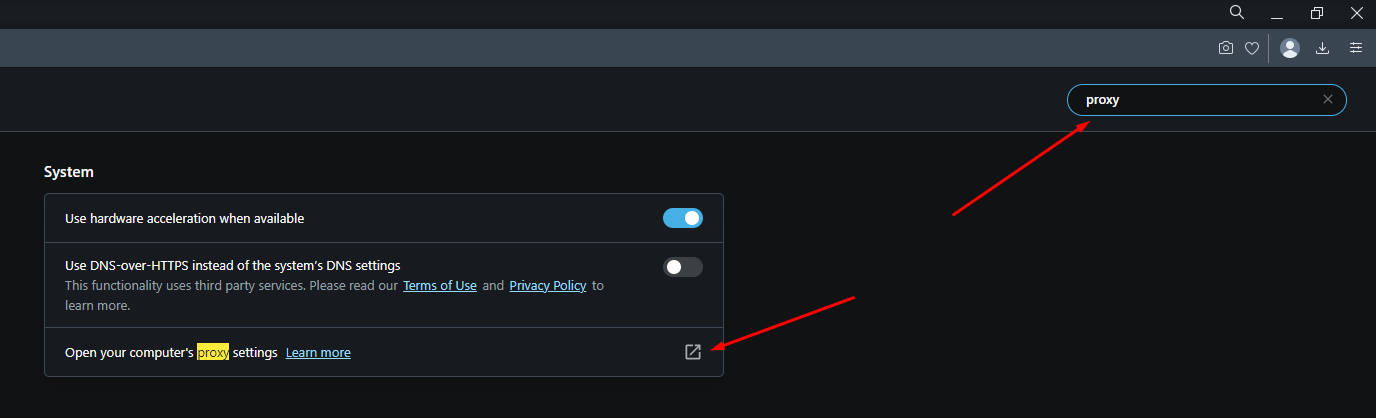Click the Use hardware acceleration when available label
This screenshot has width=1376, height=418.
(185, 218)
